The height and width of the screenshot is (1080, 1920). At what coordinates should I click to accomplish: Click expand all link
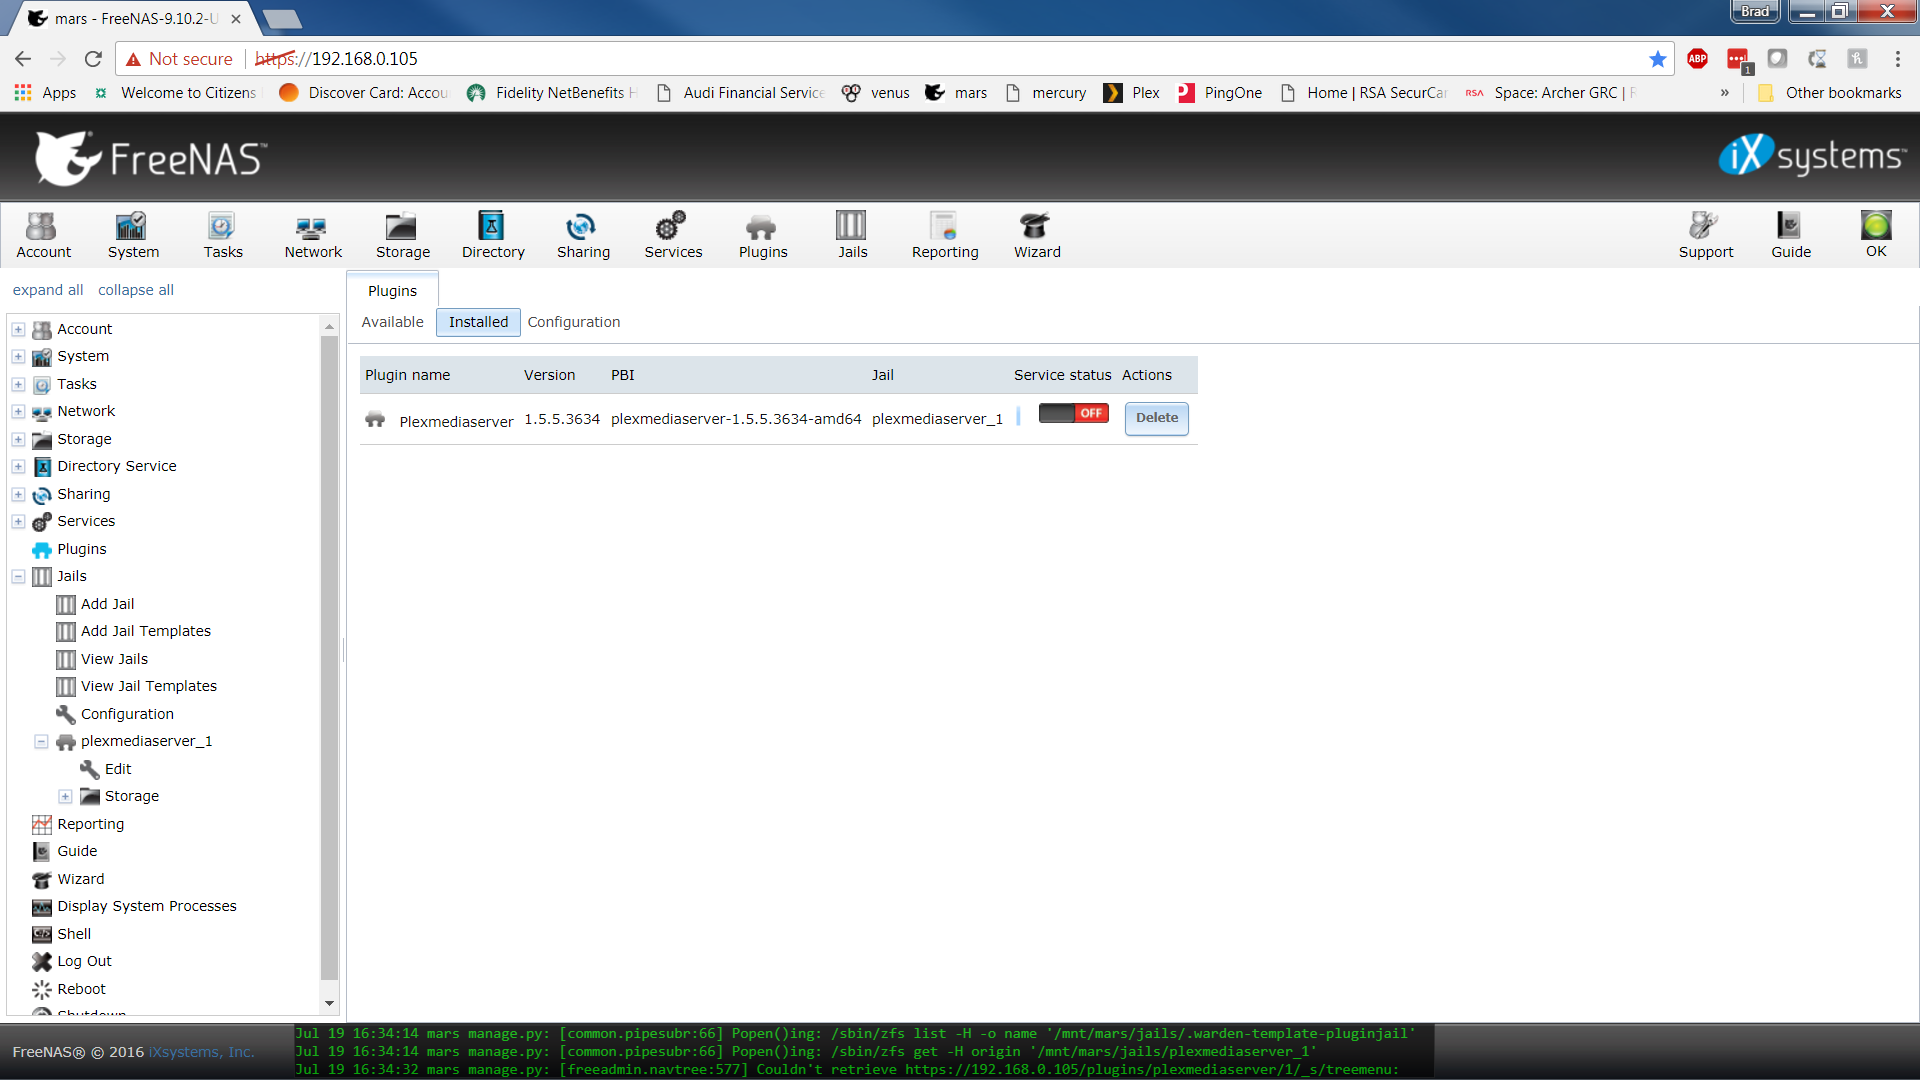coord(48,290)
